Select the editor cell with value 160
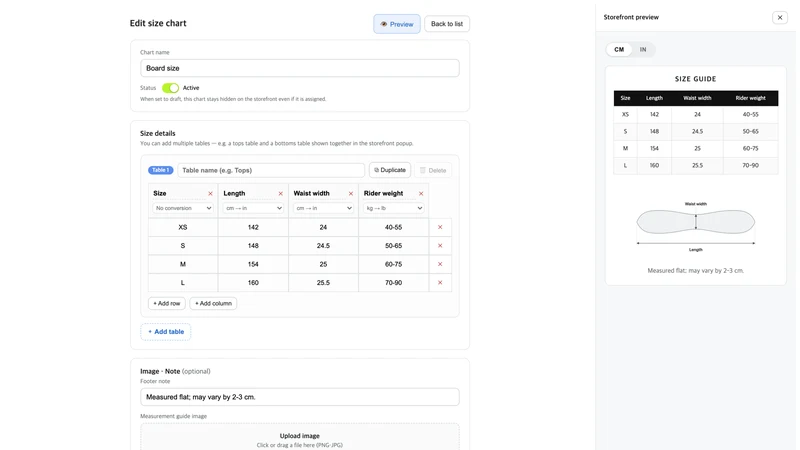The width and height of the screenshot is (800, 450). click(253, 282)
